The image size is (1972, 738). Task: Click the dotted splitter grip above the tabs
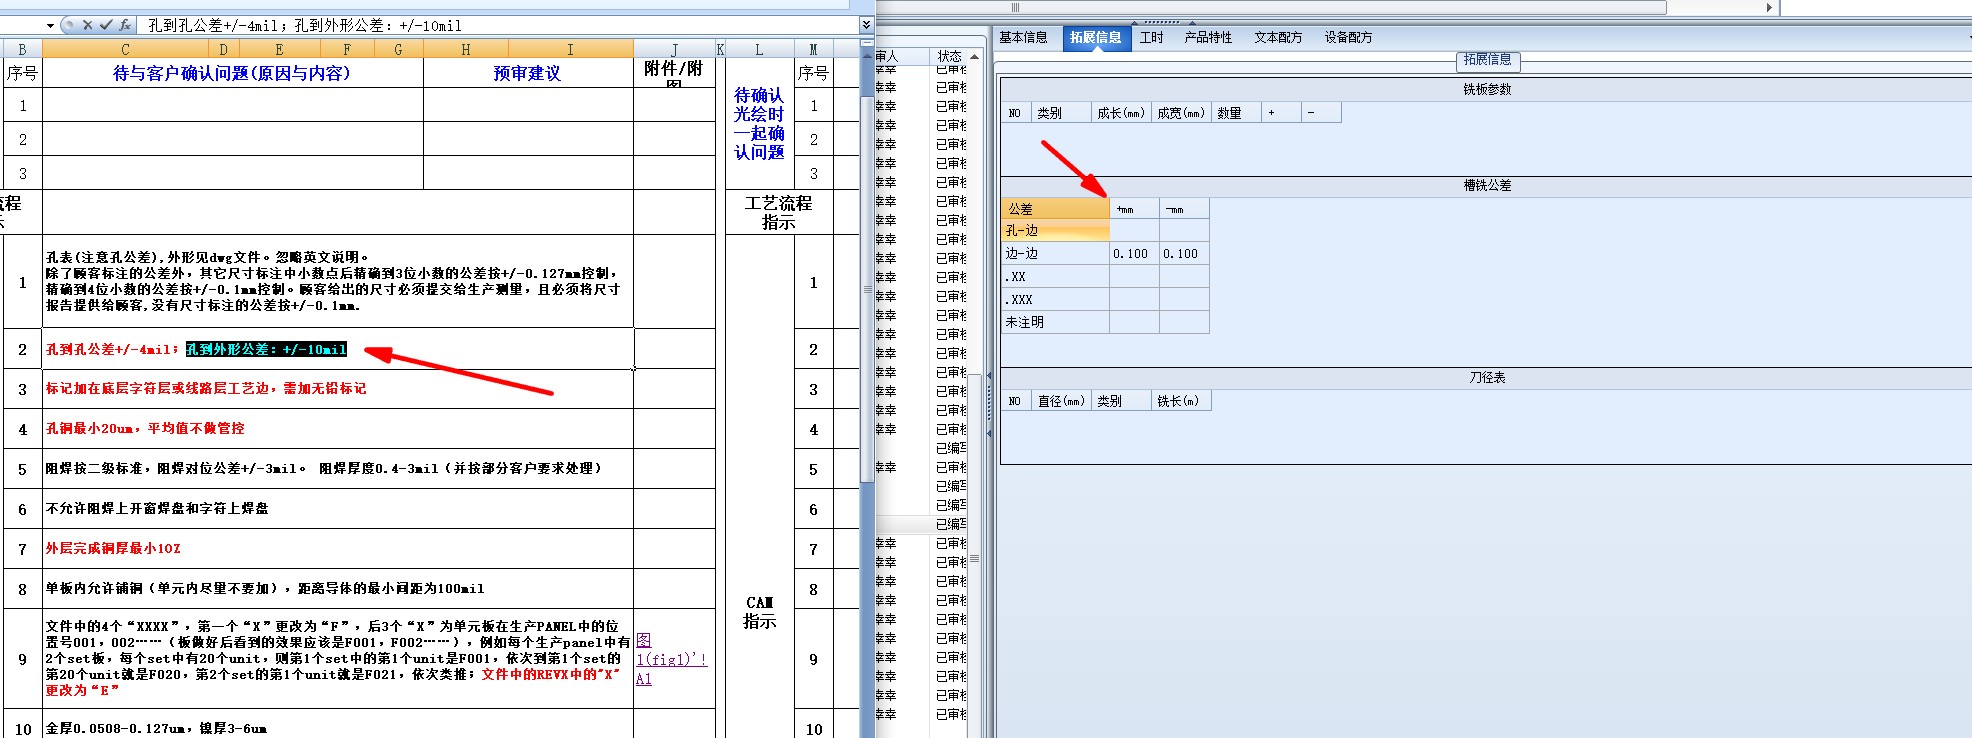pyautogui.click(x=1161, y=21)
